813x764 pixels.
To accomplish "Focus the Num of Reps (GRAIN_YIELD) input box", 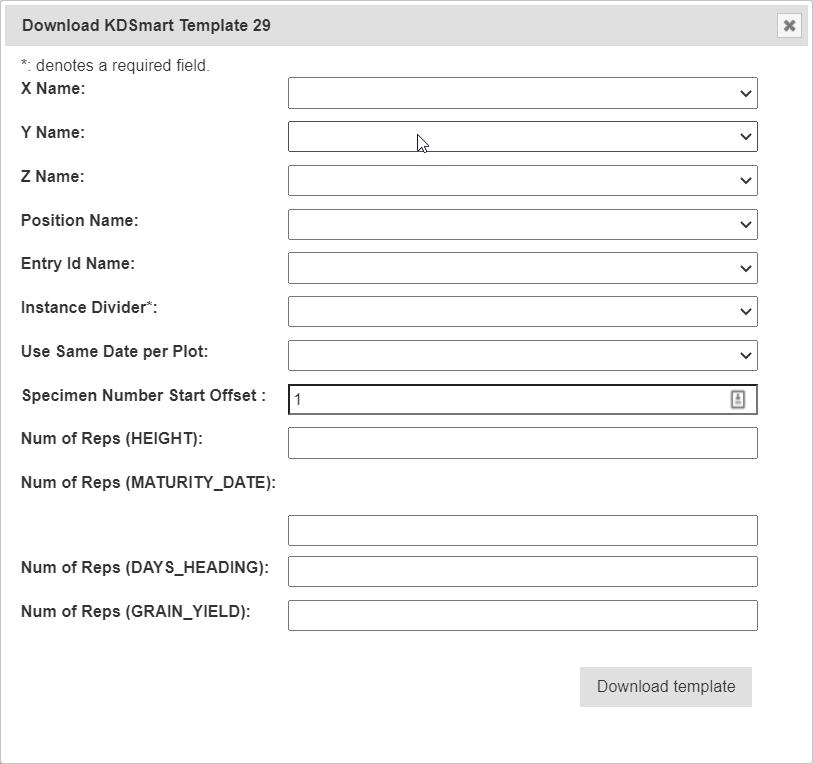I will point(522,616).
